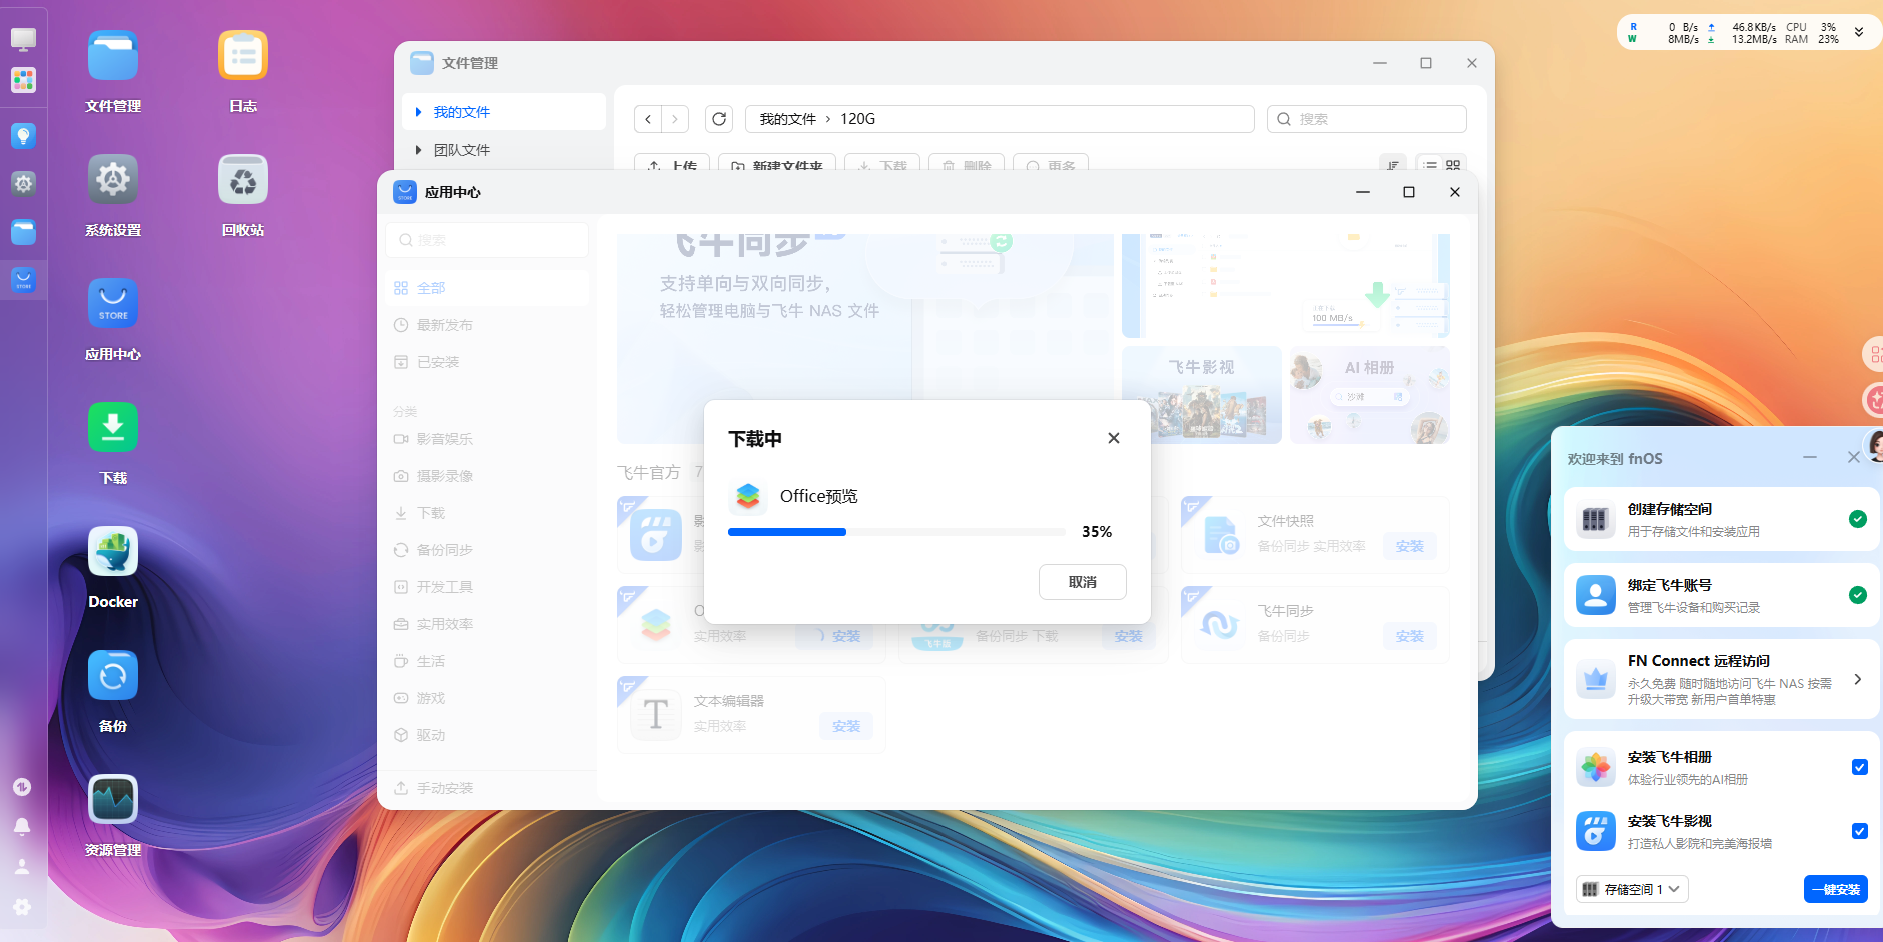Click the Office预览 app icon in the download dialog
The width and height of the screenshot is (1883, 942).
[748, 496]
